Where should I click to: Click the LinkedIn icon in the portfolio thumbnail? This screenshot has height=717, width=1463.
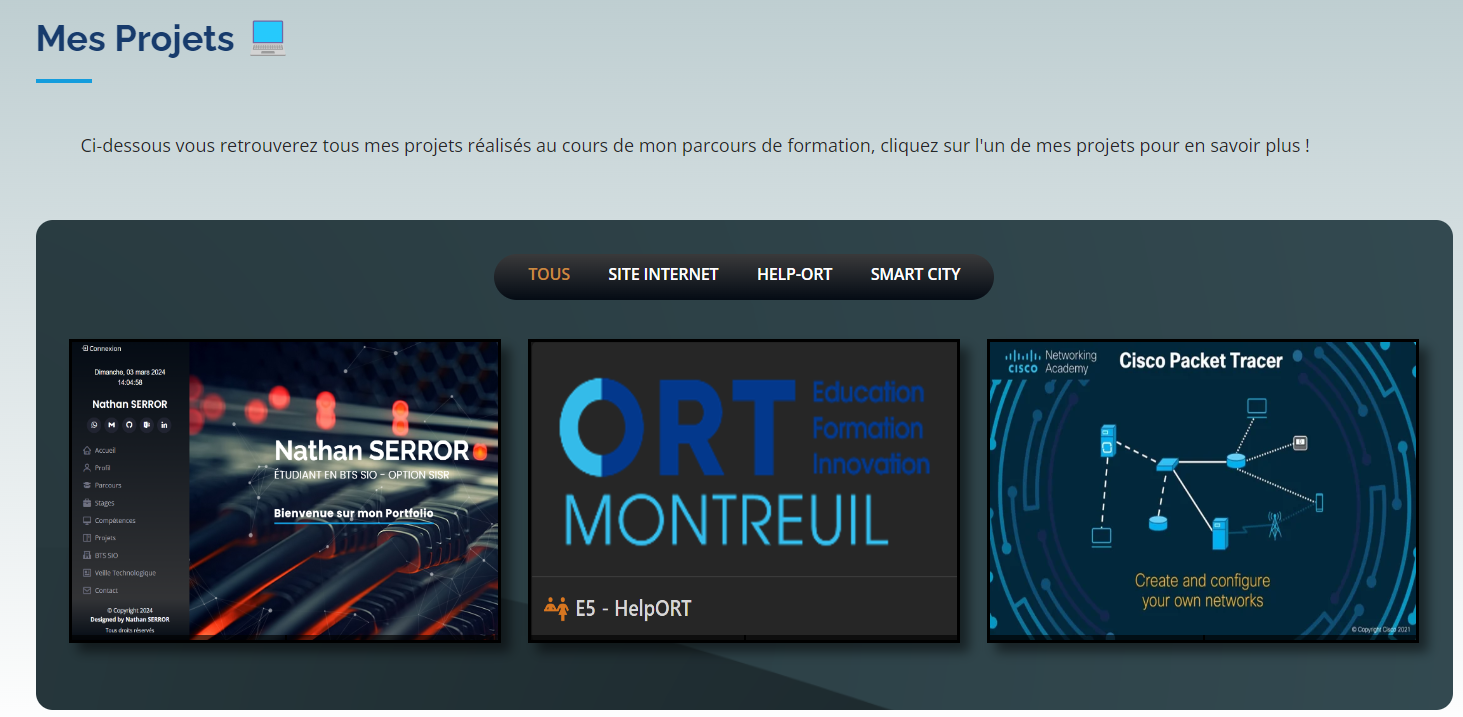(x=164, y=425)
